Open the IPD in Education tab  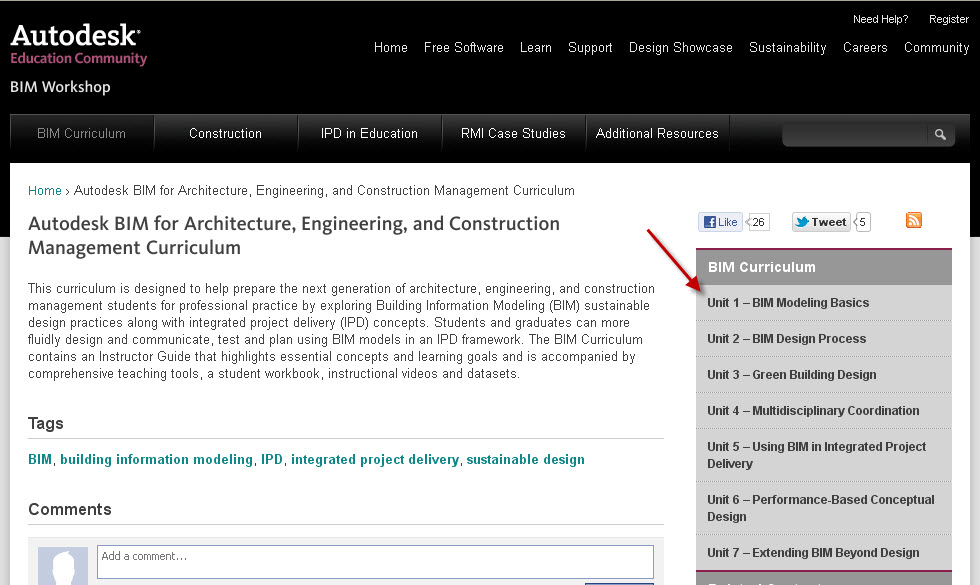click(x=369, y=134)
